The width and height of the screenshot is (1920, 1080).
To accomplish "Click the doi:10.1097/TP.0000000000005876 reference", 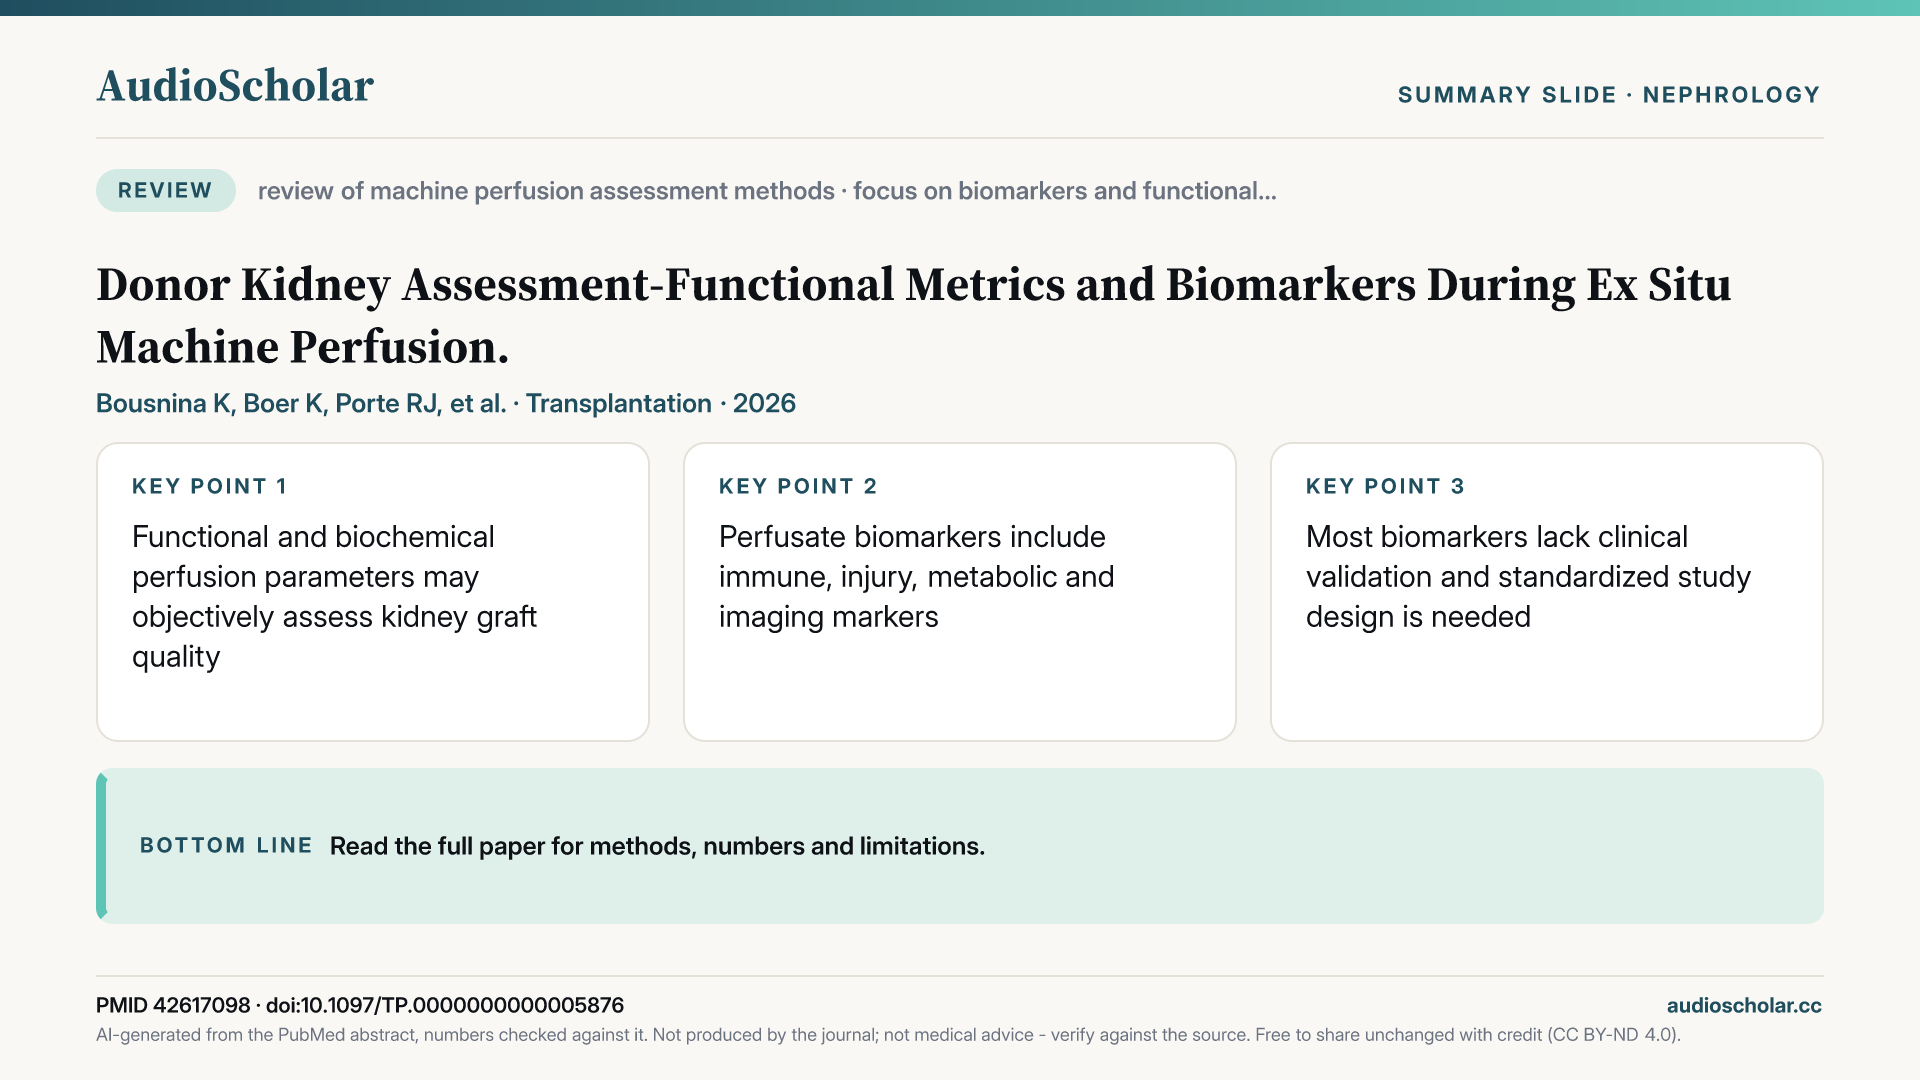I will coord(445,1005).
